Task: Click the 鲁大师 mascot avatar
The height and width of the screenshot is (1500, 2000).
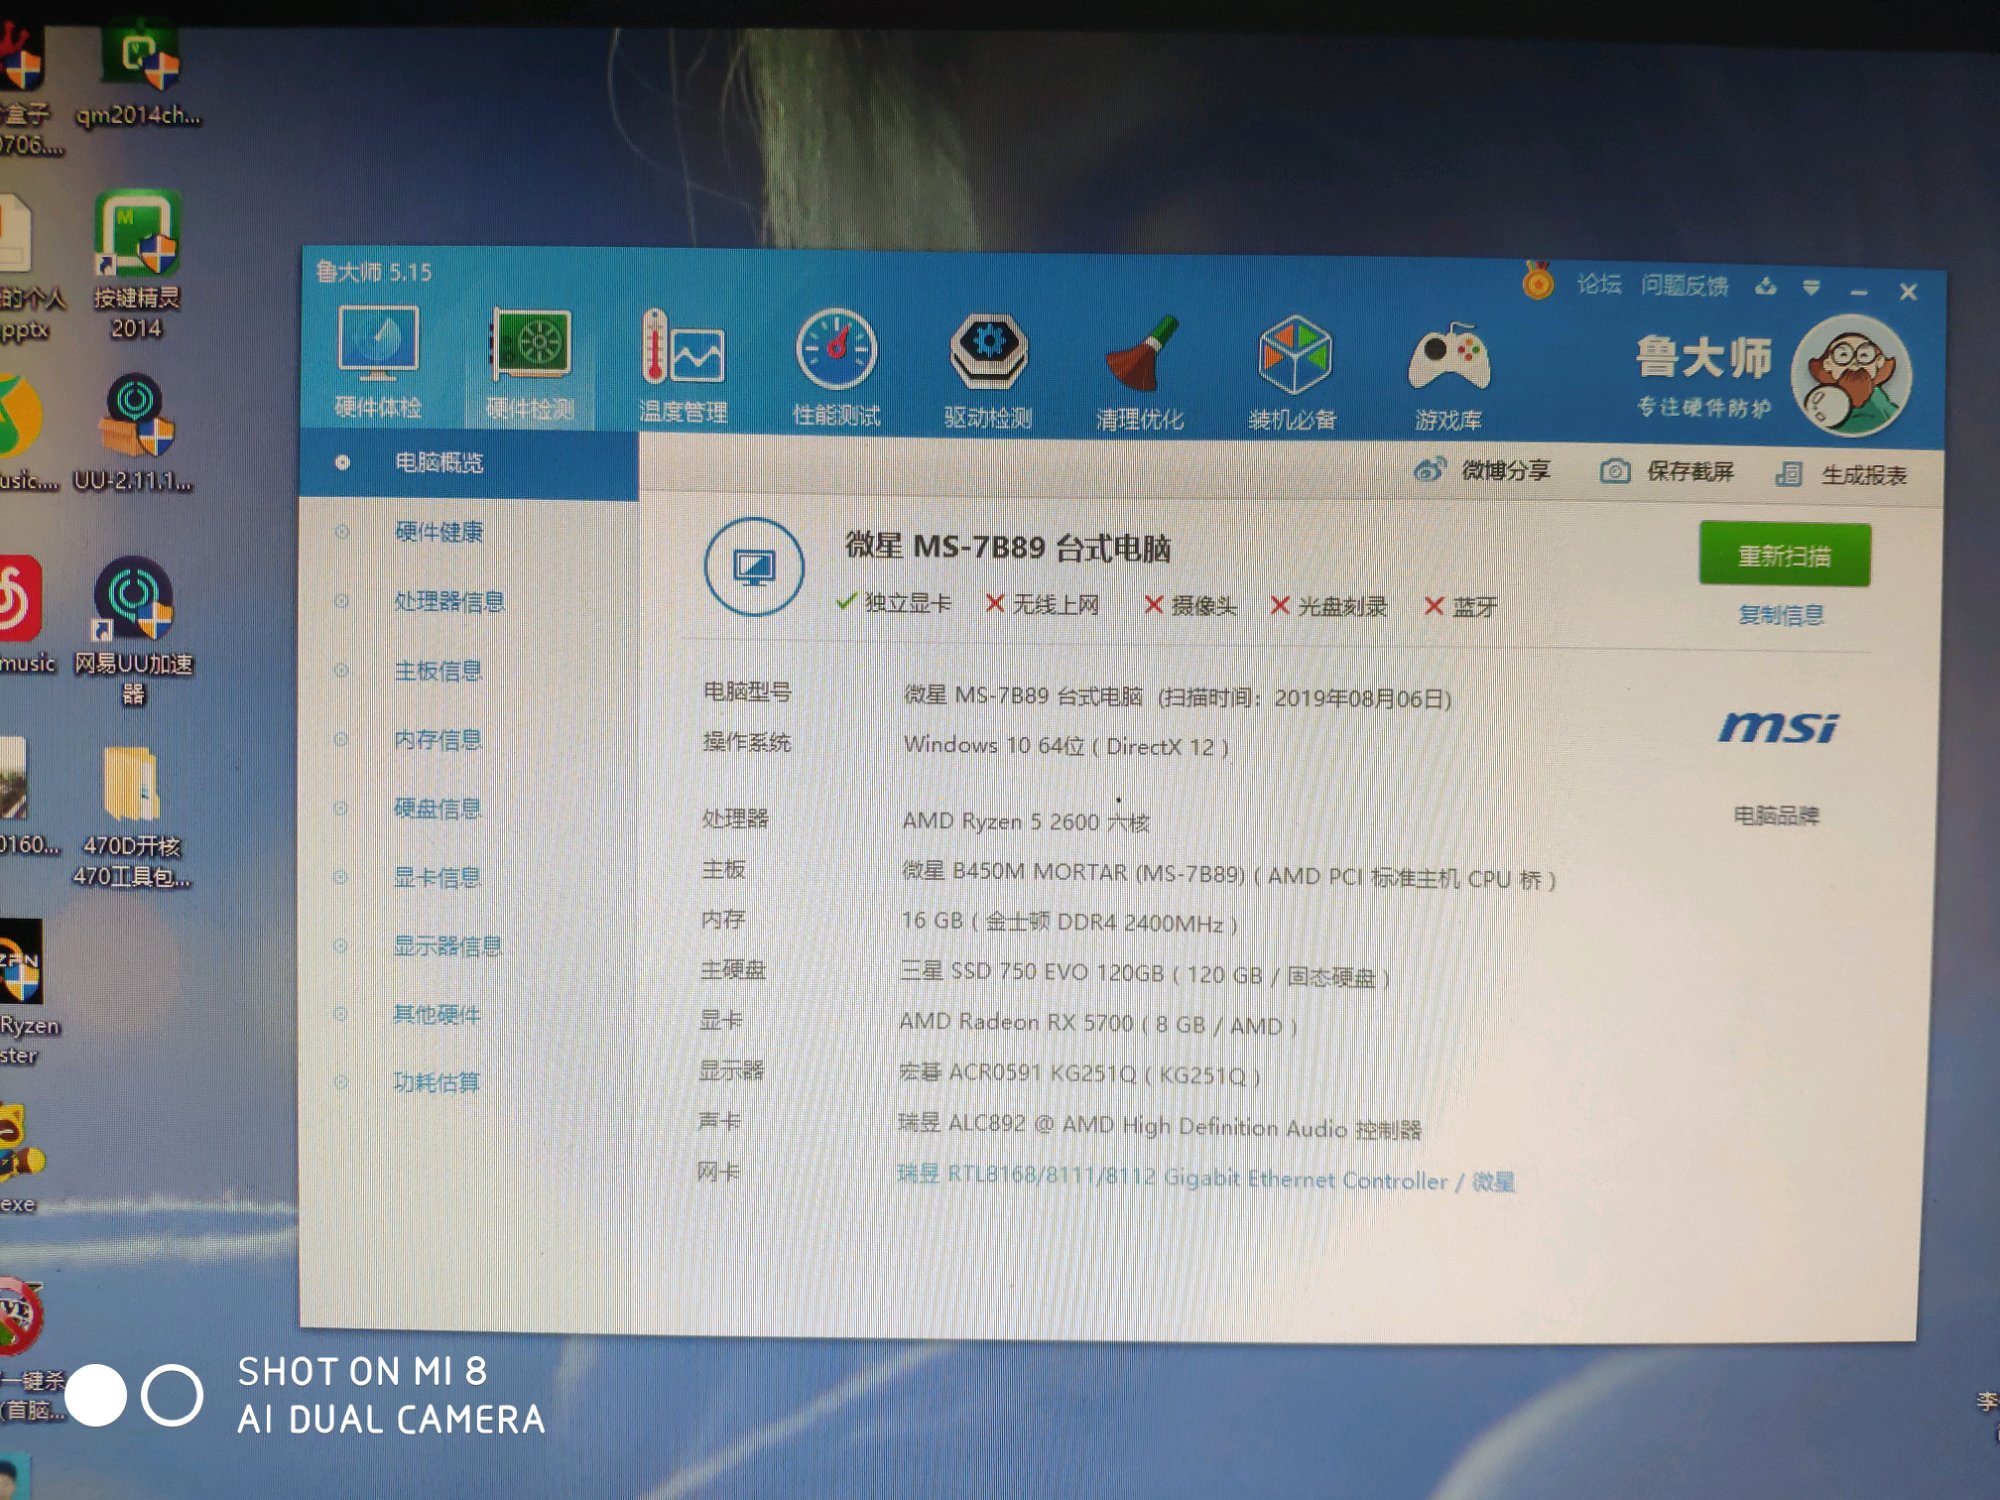Action: (1853, 377)
